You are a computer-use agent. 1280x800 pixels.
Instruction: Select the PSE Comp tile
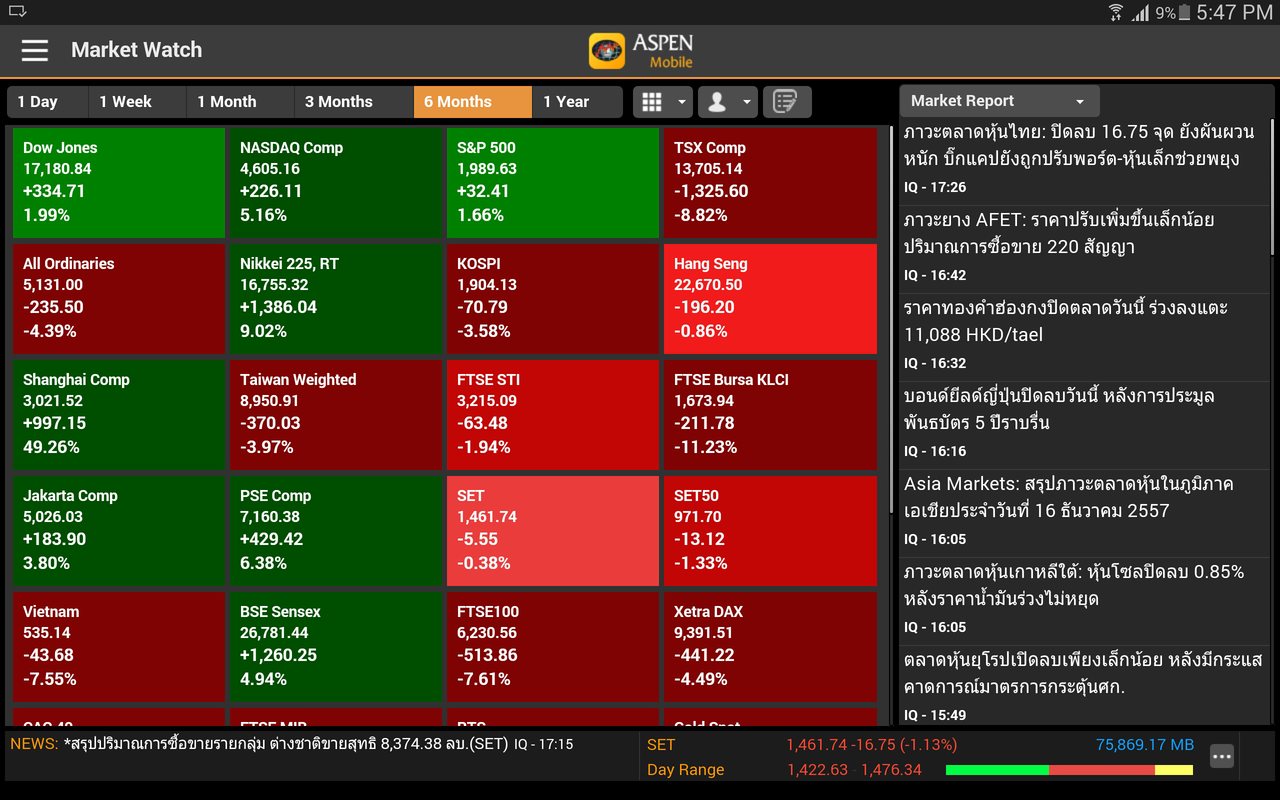[x=336, y=530]
